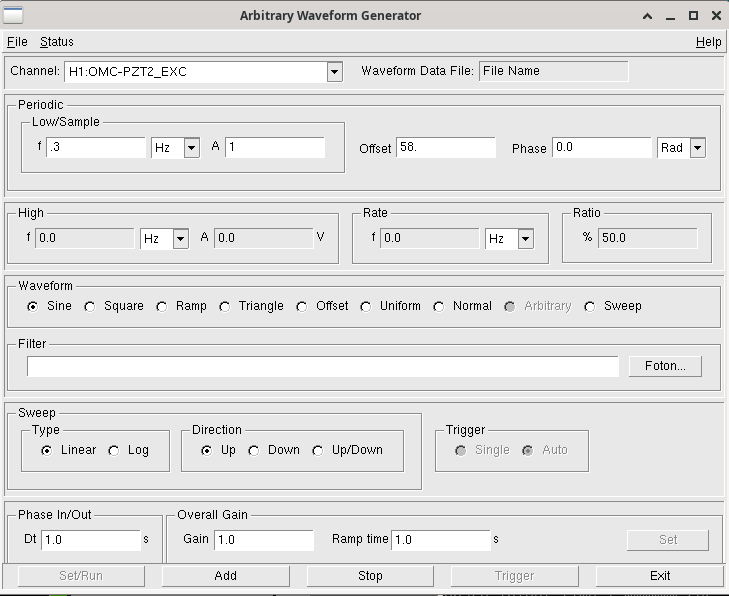Screen dimensions: 729x596
Task: Click the window menu icon in title bar
Action: point(13,15)
